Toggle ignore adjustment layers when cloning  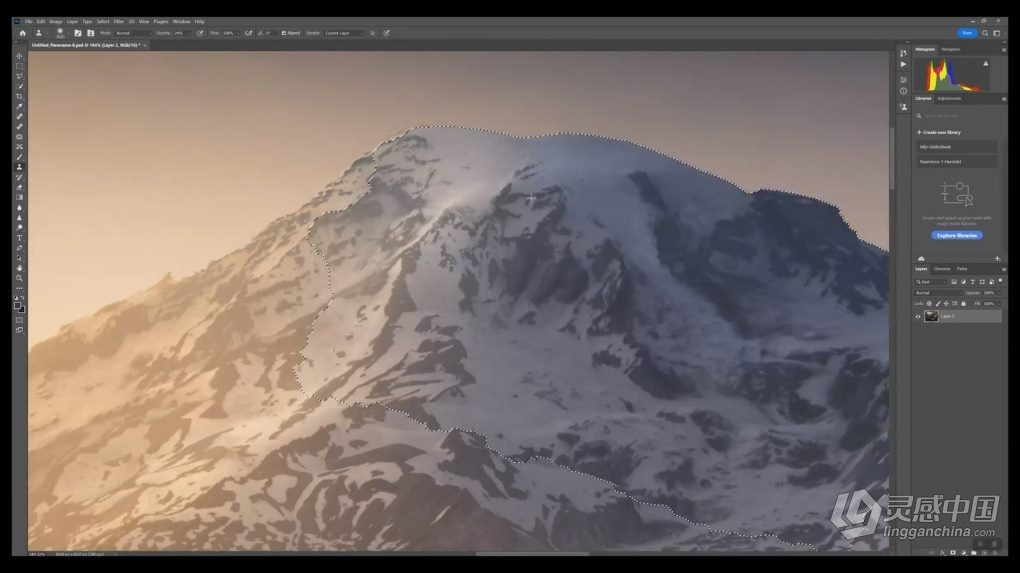(x=373, y=33)
